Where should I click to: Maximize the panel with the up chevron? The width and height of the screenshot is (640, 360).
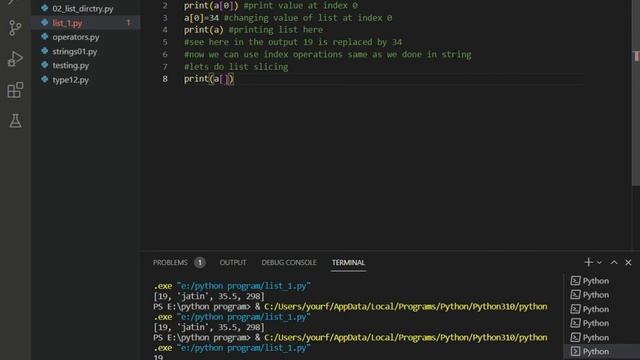coord(614,262)
